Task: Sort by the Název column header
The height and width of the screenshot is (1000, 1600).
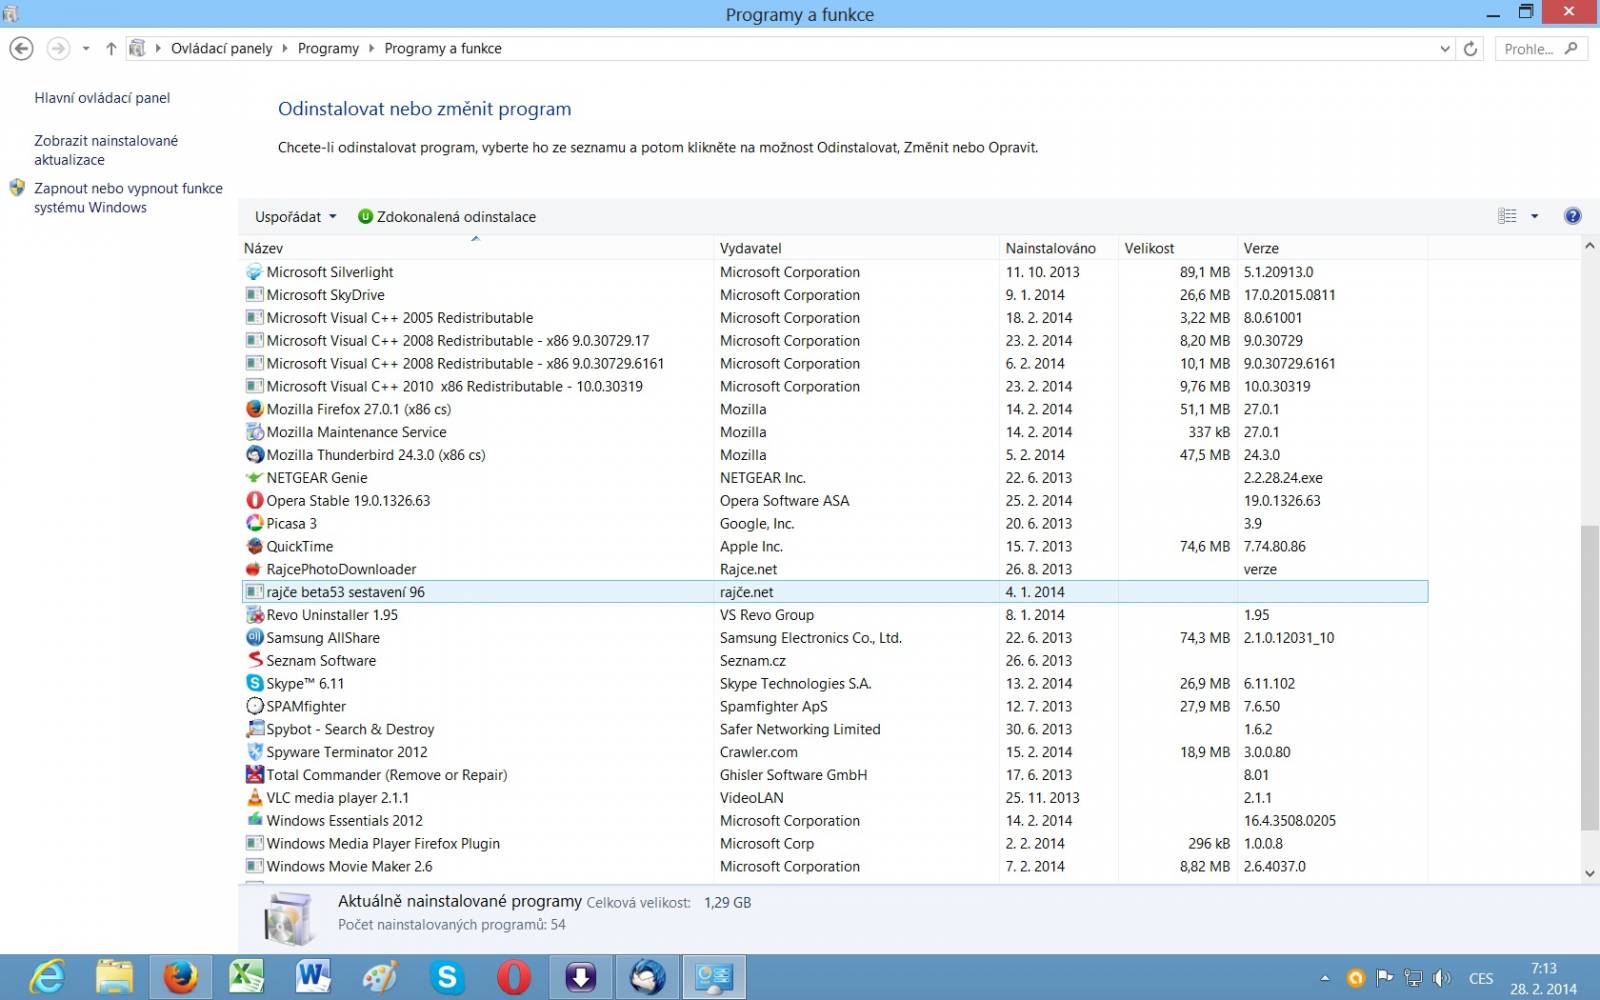Action: [477, 248]
